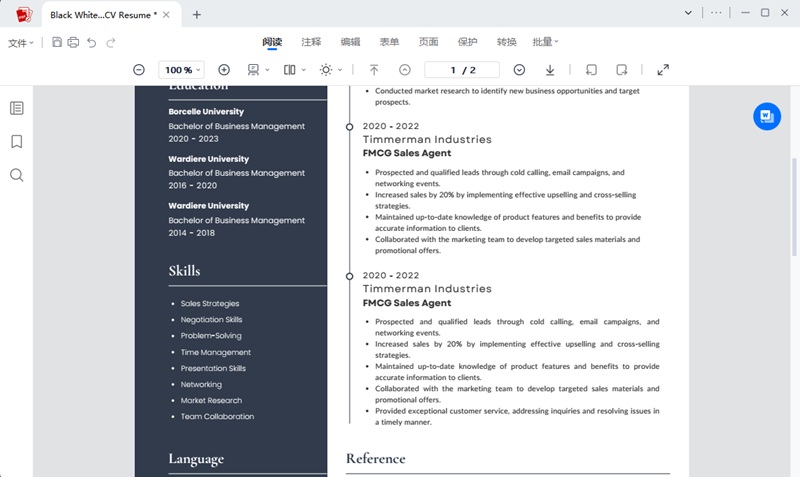Go to the next page
800x477 pixels.
click(x=519, y=70)
